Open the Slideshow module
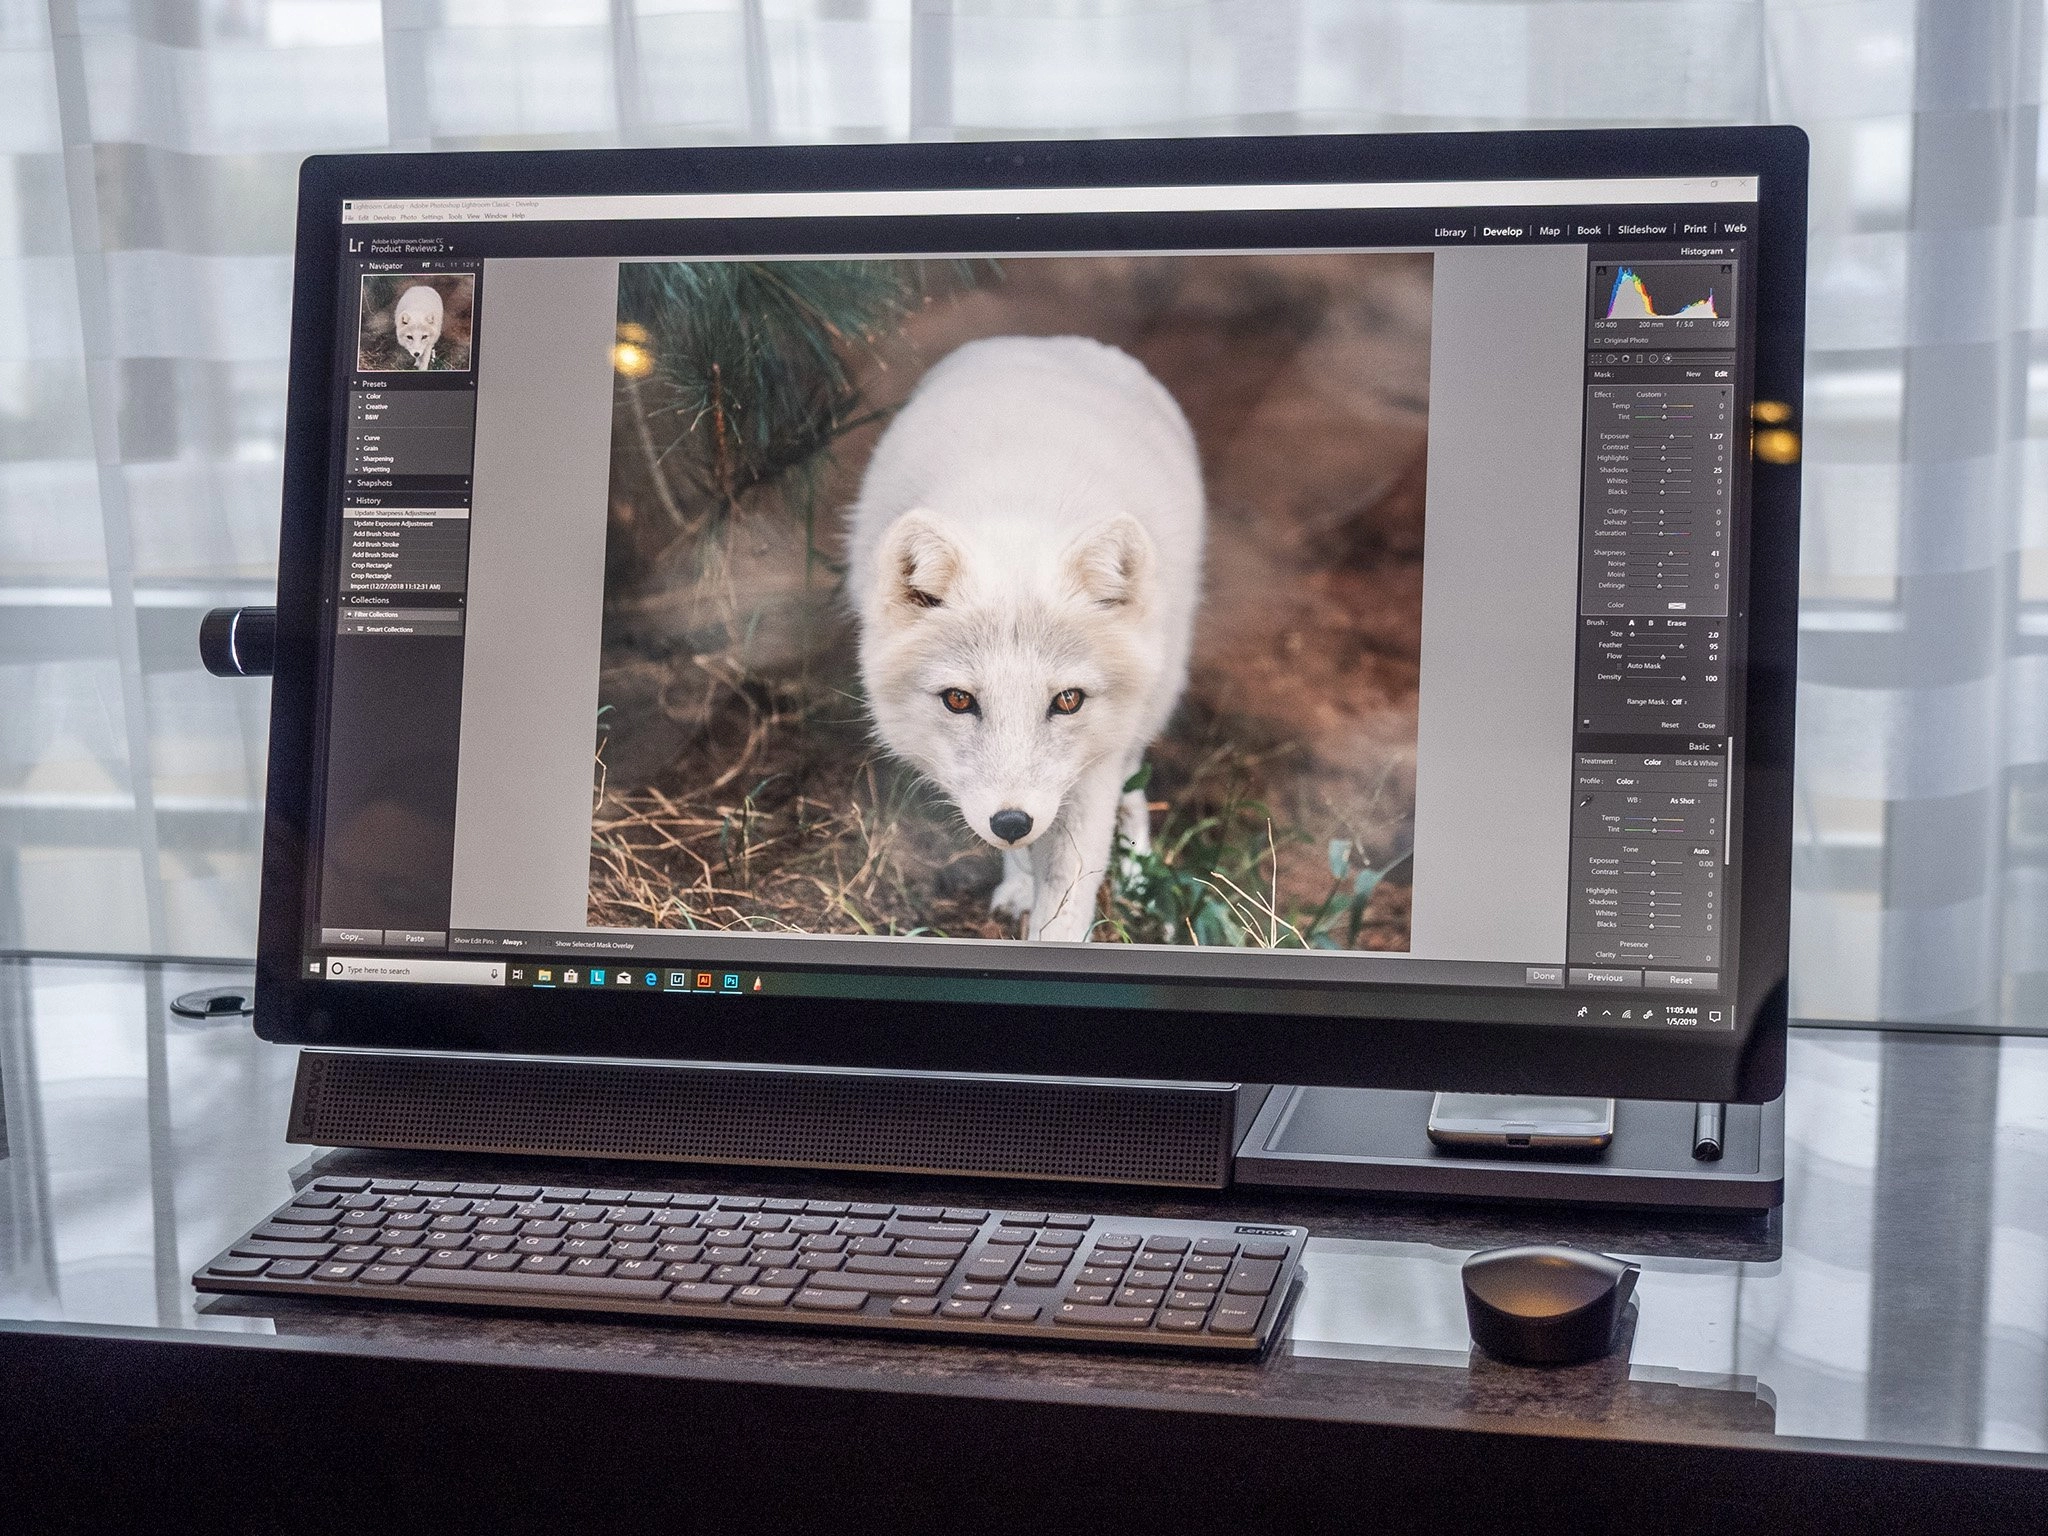The image size is (2048, 1536). point(1642,230)
